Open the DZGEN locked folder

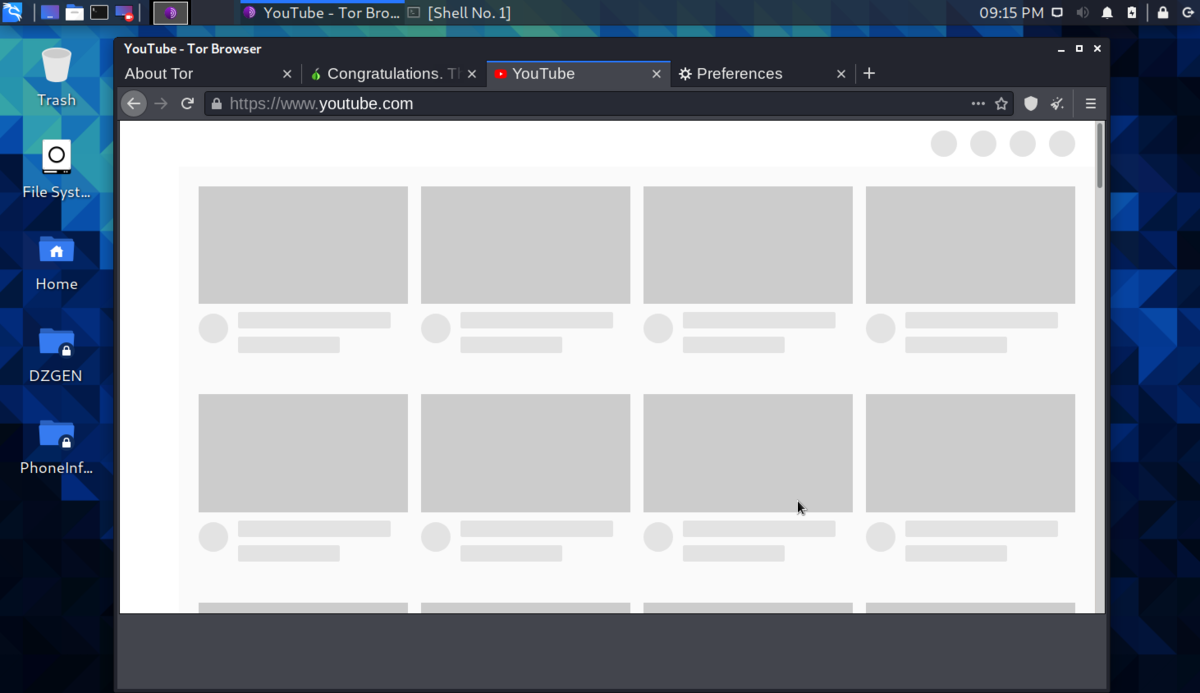coord(56,354)
